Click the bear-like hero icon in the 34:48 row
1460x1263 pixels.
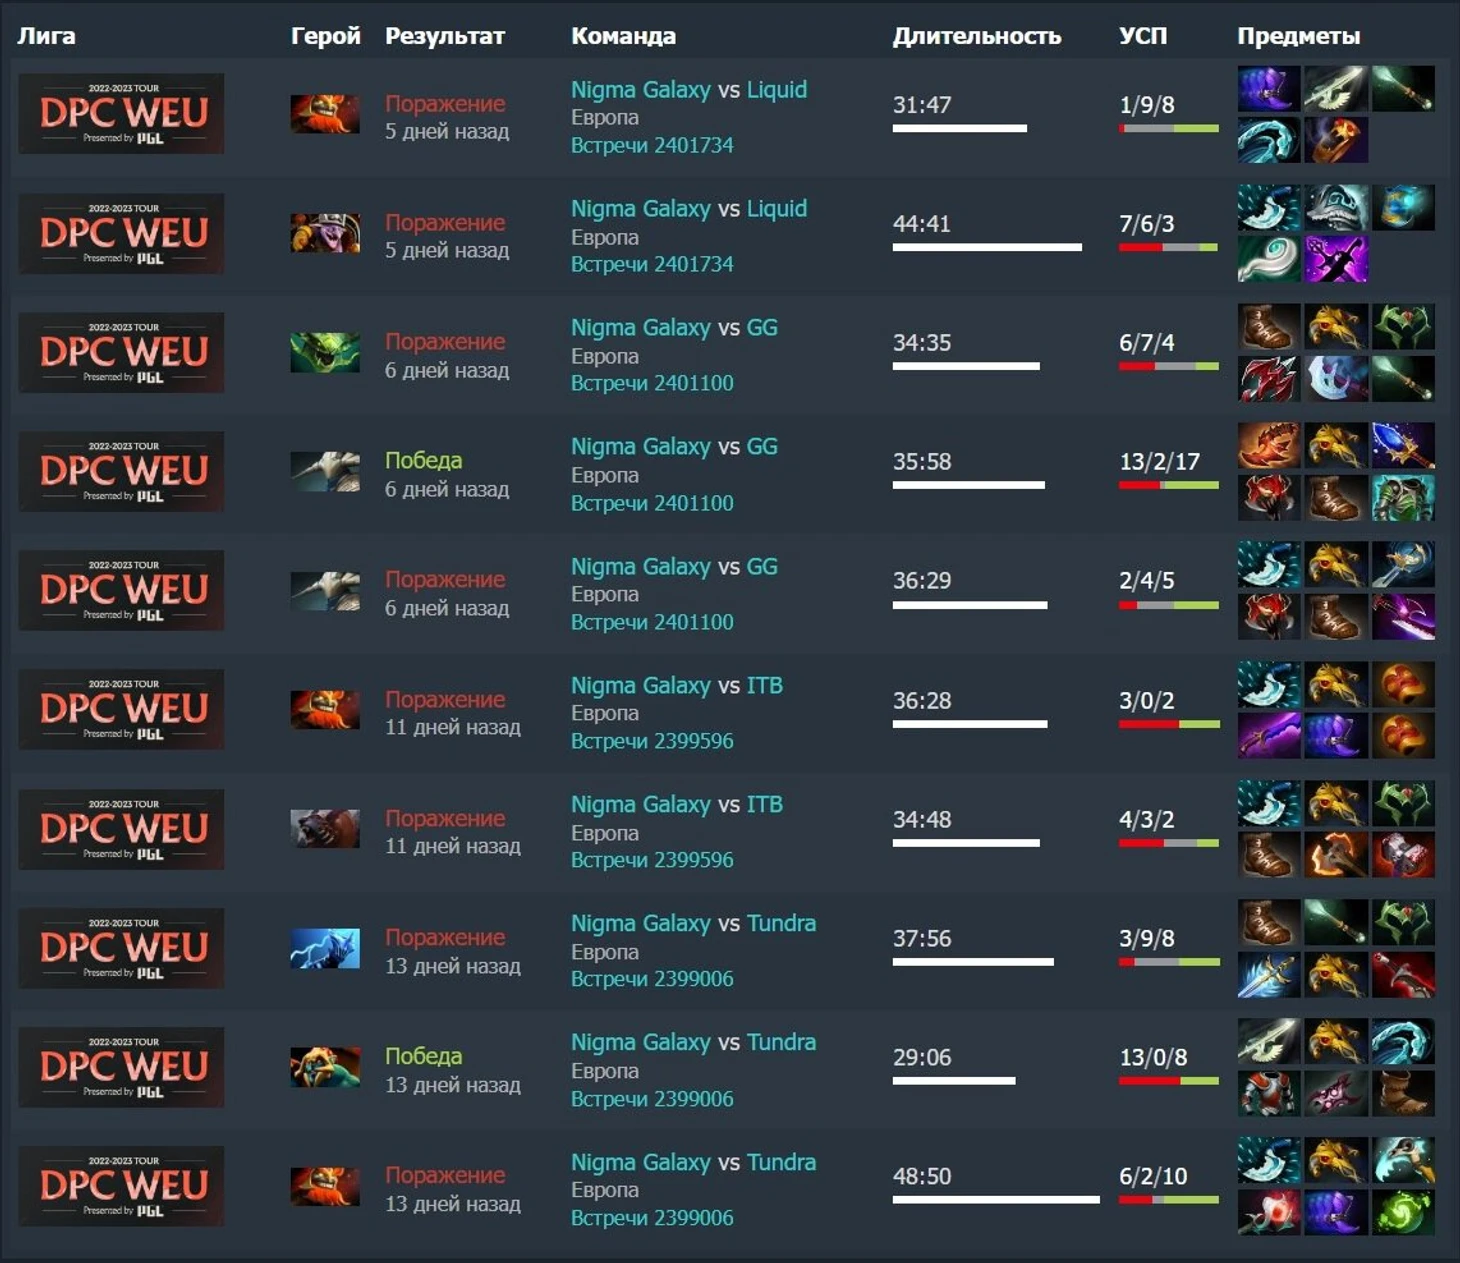(325, 829)
